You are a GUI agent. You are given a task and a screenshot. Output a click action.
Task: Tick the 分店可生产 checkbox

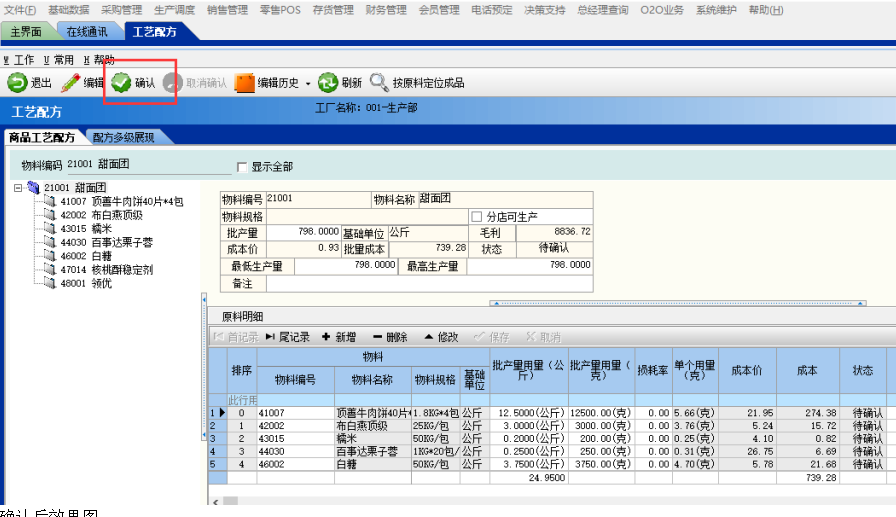click(x=477, y=217)
